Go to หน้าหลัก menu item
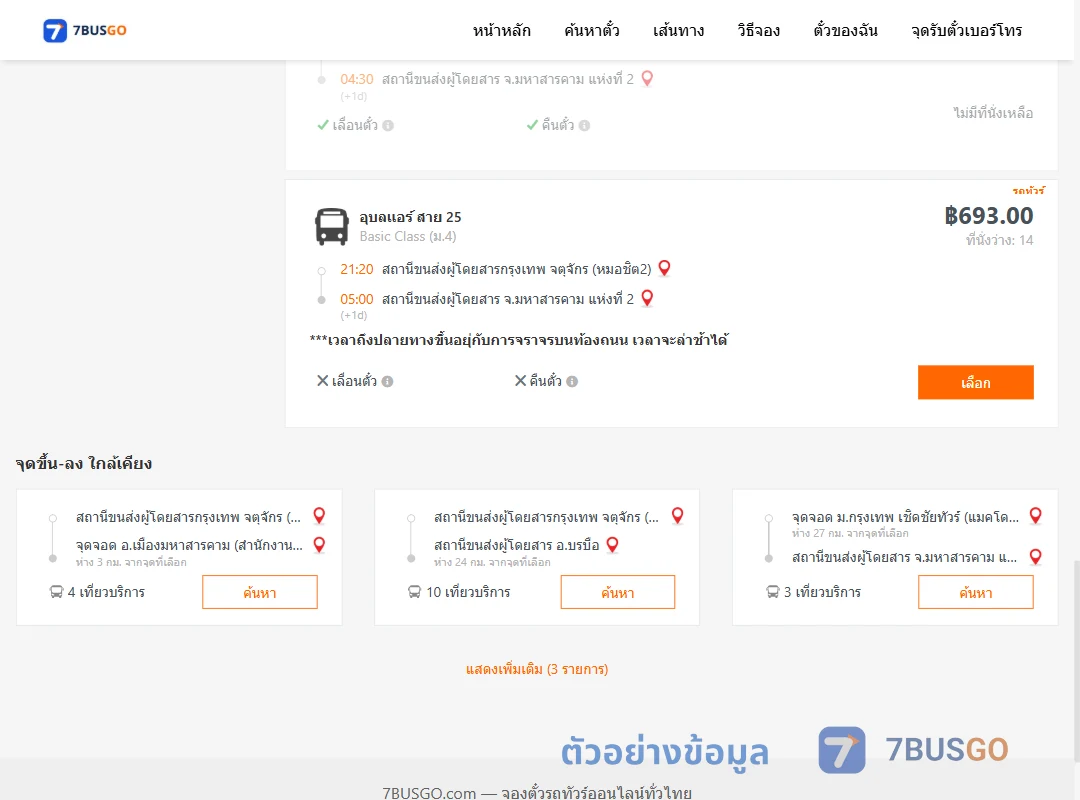1080x800 pixels. click(x=501, y=30)
